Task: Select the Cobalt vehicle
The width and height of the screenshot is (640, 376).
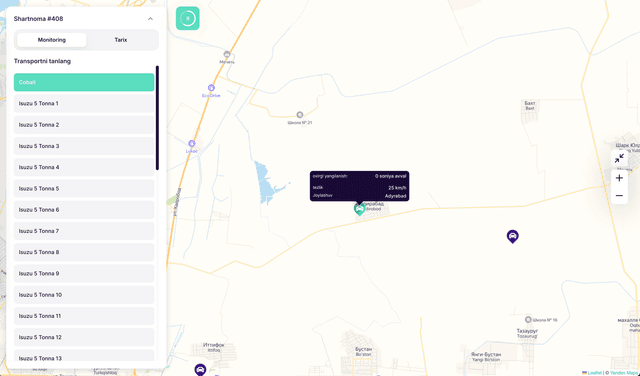Action: click(x=84, y=82)
